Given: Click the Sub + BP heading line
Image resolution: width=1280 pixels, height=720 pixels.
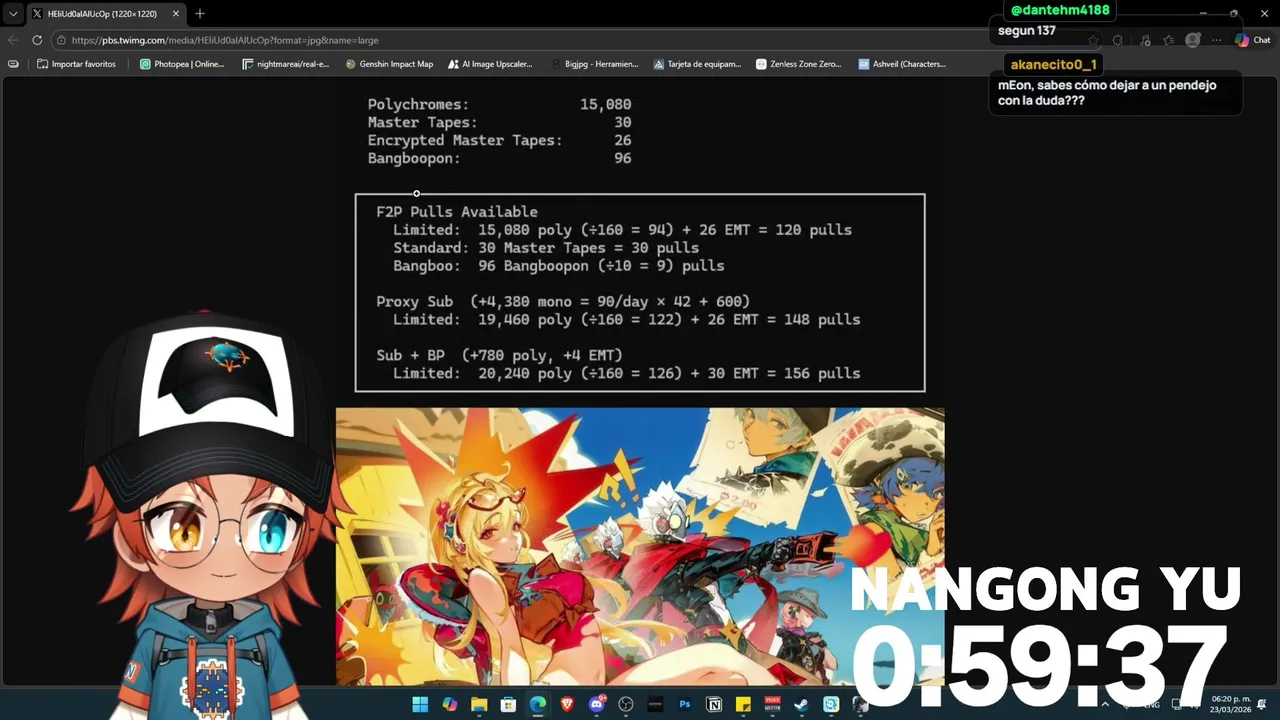Looking at the screenshot, I should click(x=499, y=355).
